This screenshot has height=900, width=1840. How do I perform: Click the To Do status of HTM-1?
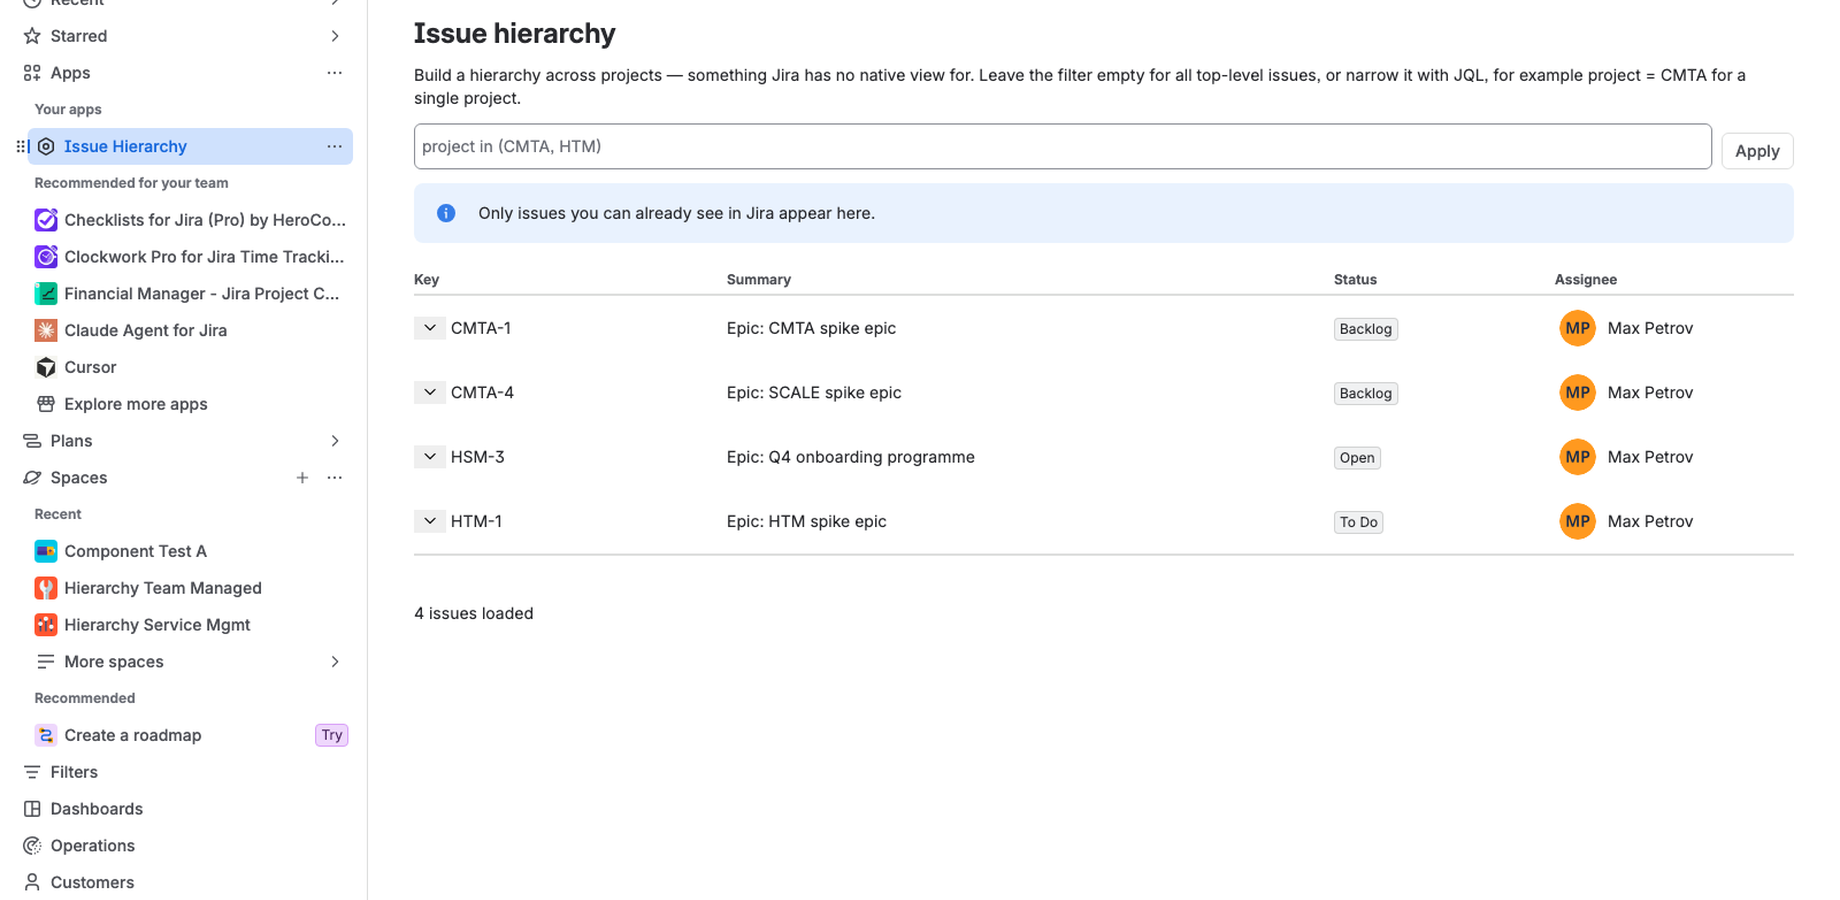1359,522
